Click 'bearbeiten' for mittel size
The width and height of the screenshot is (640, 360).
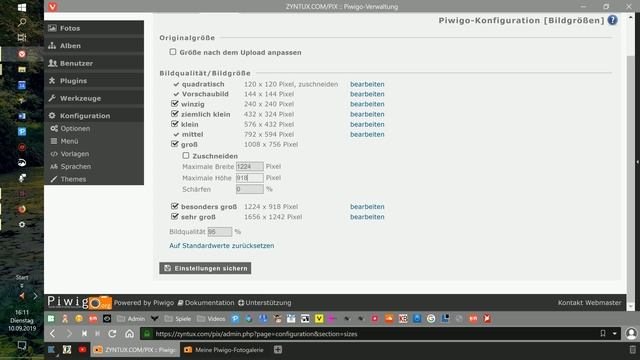pos(367,134)
